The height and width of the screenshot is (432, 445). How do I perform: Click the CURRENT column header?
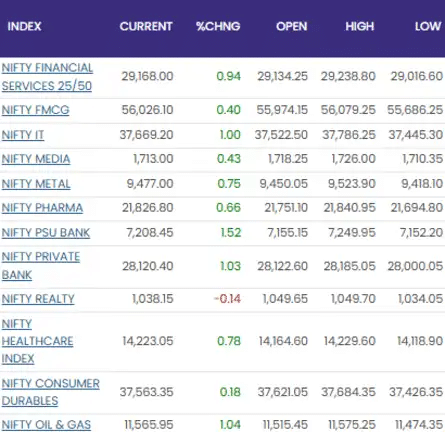coord(146,26)
